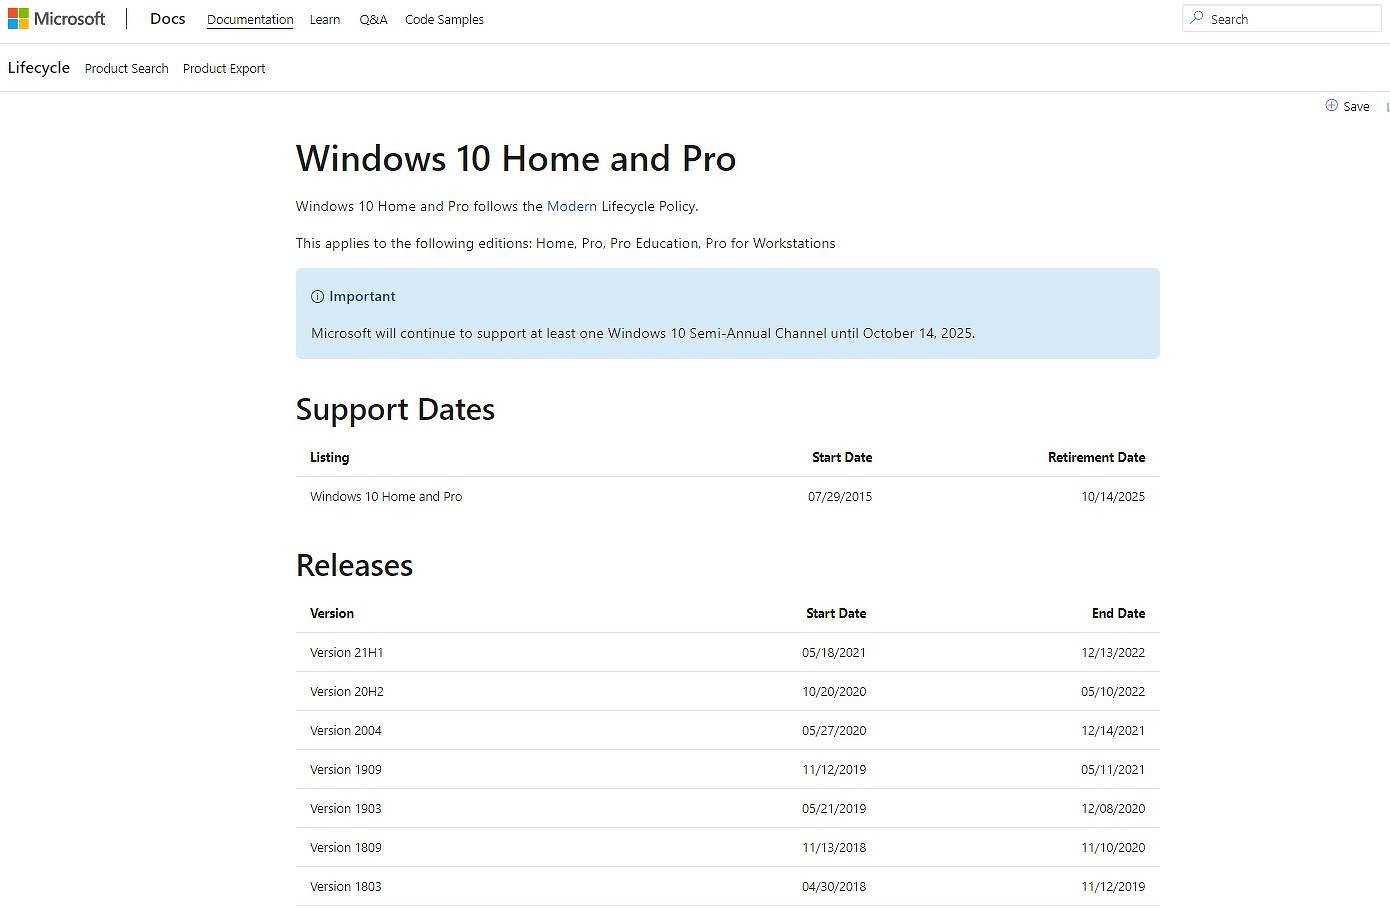Click the Releases Start Date header

(x=836, y=613)
